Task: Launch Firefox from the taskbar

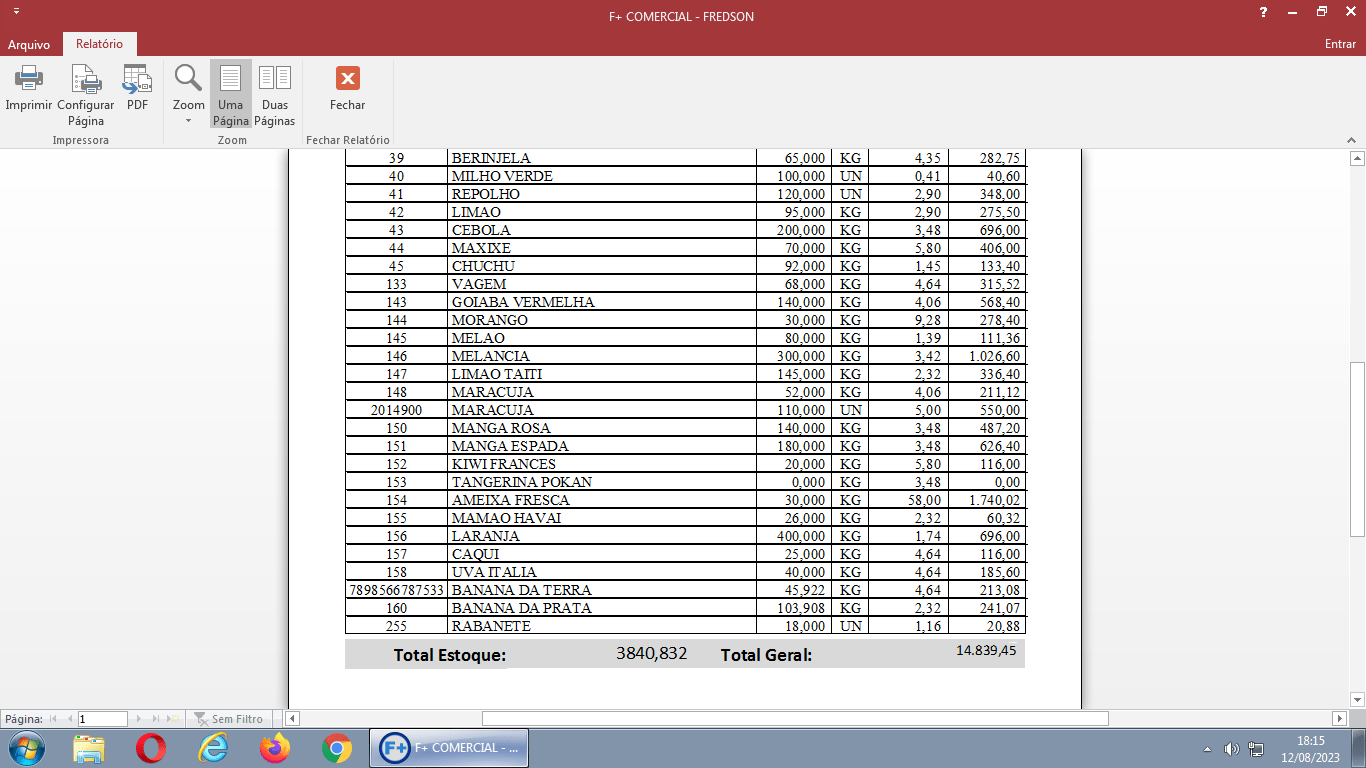Action: [274, 748]
